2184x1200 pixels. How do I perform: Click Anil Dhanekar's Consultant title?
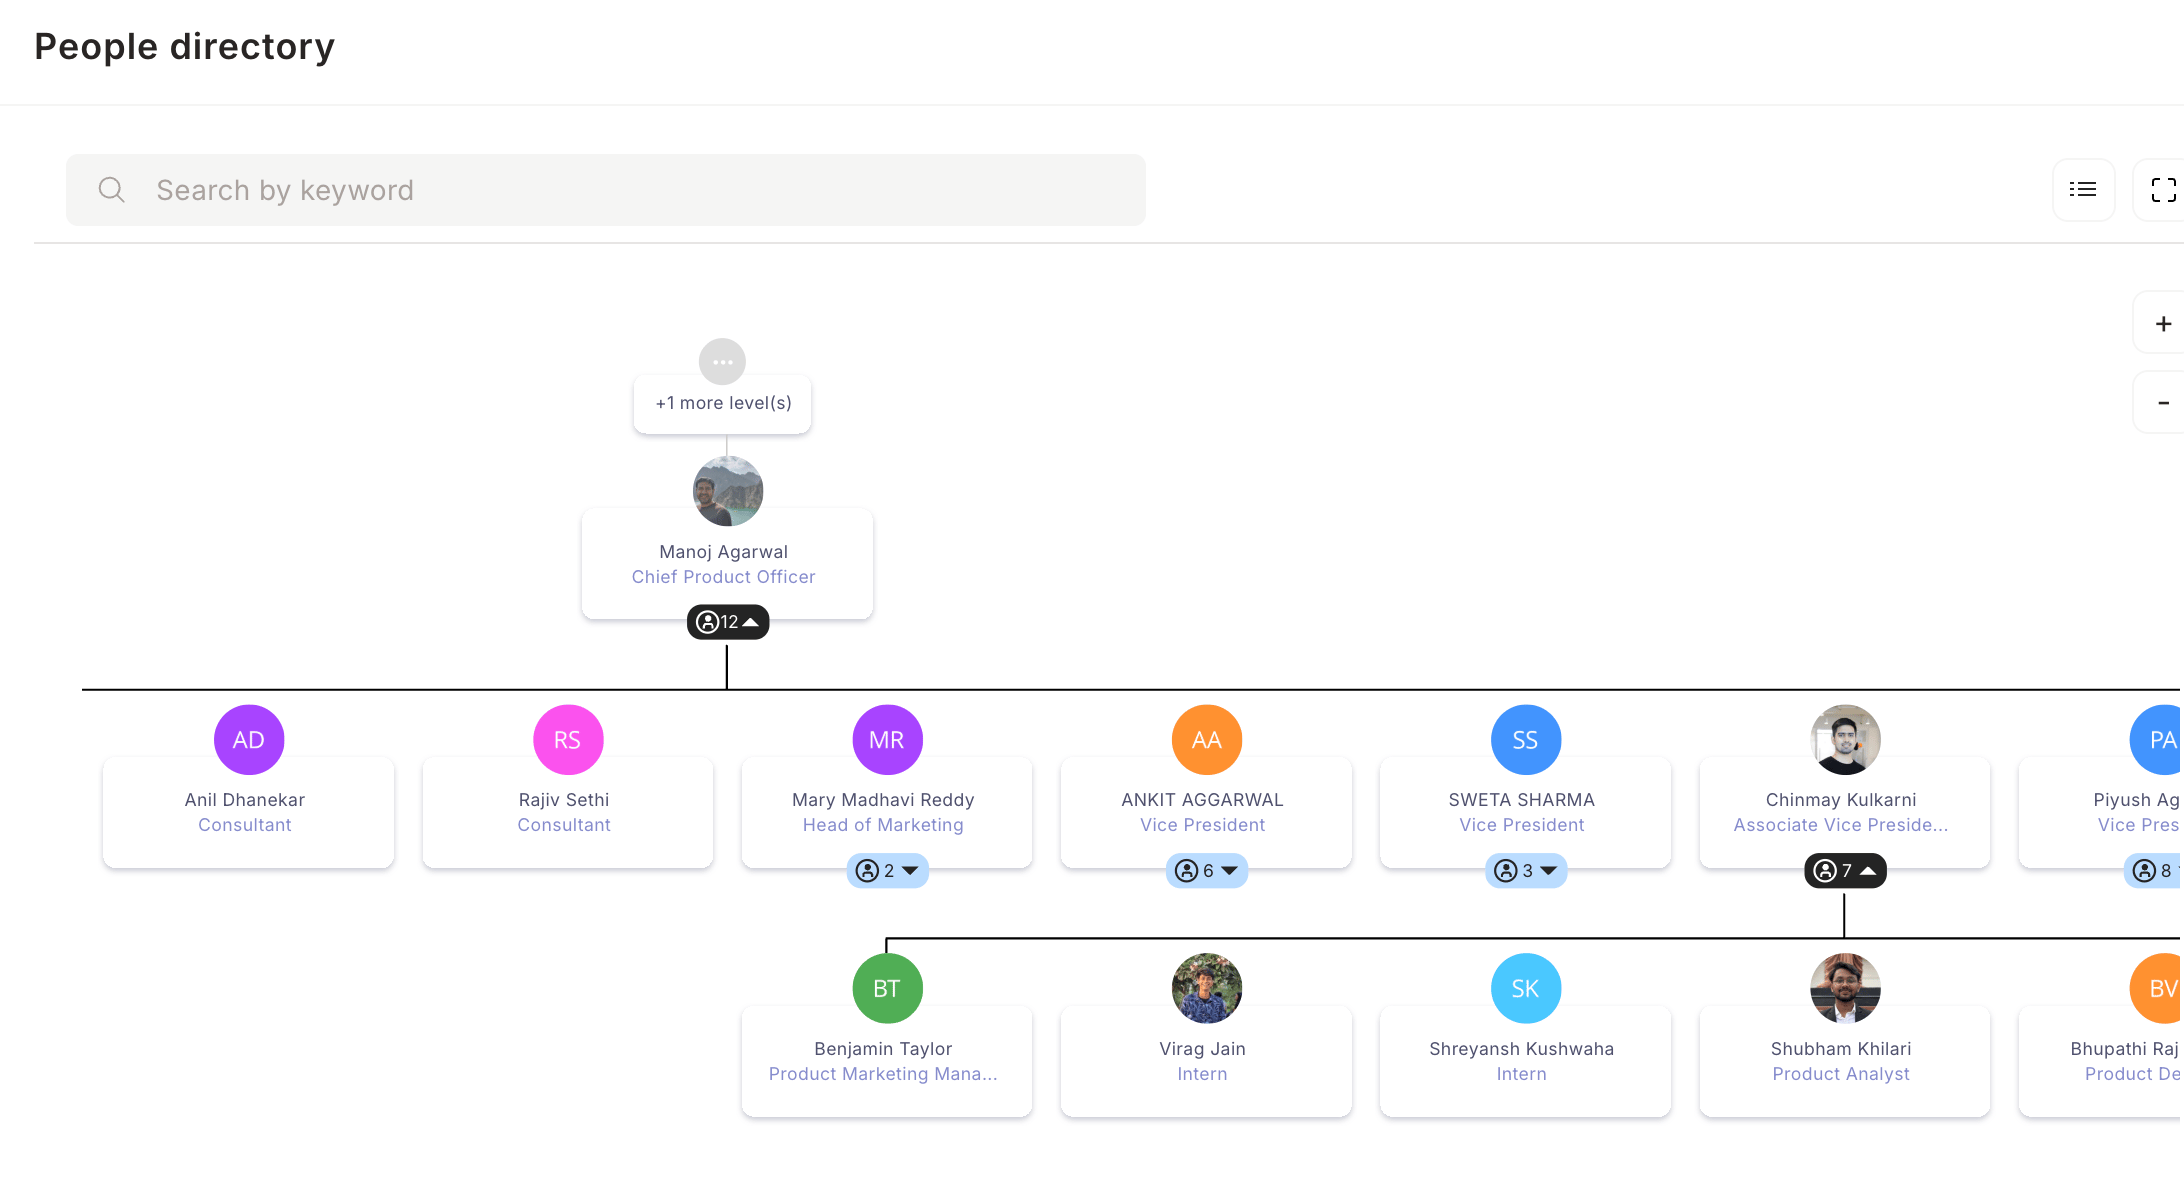(245, 825)
